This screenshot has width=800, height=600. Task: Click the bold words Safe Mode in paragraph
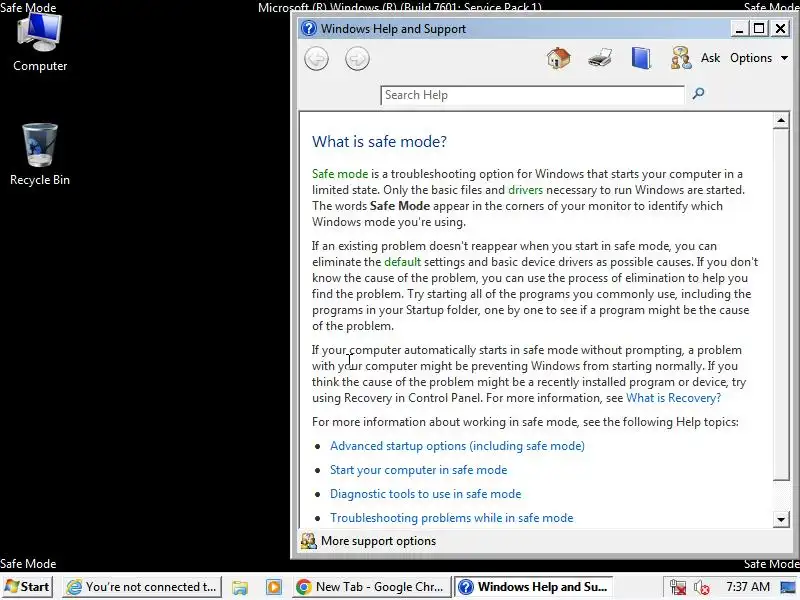click(x=400, y=206)
